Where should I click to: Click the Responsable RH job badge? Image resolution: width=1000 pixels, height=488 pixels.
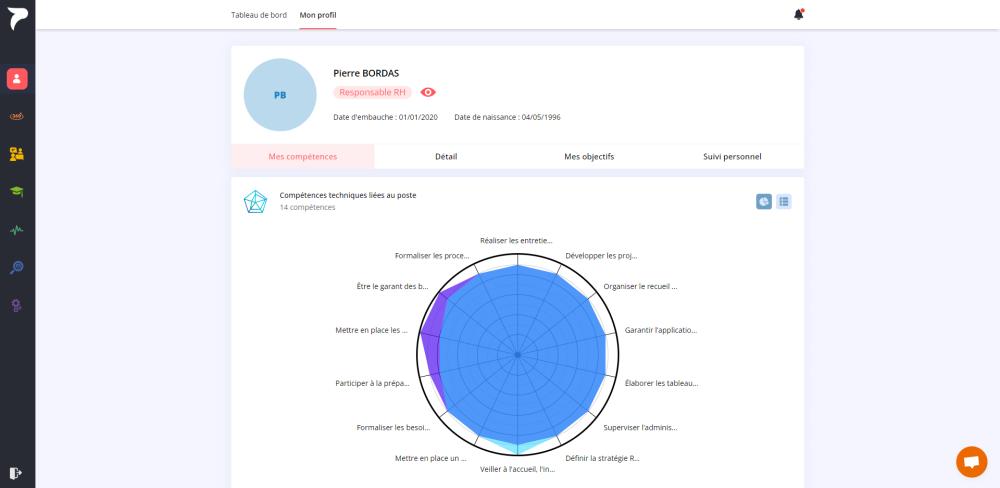[x=372, y=92]
